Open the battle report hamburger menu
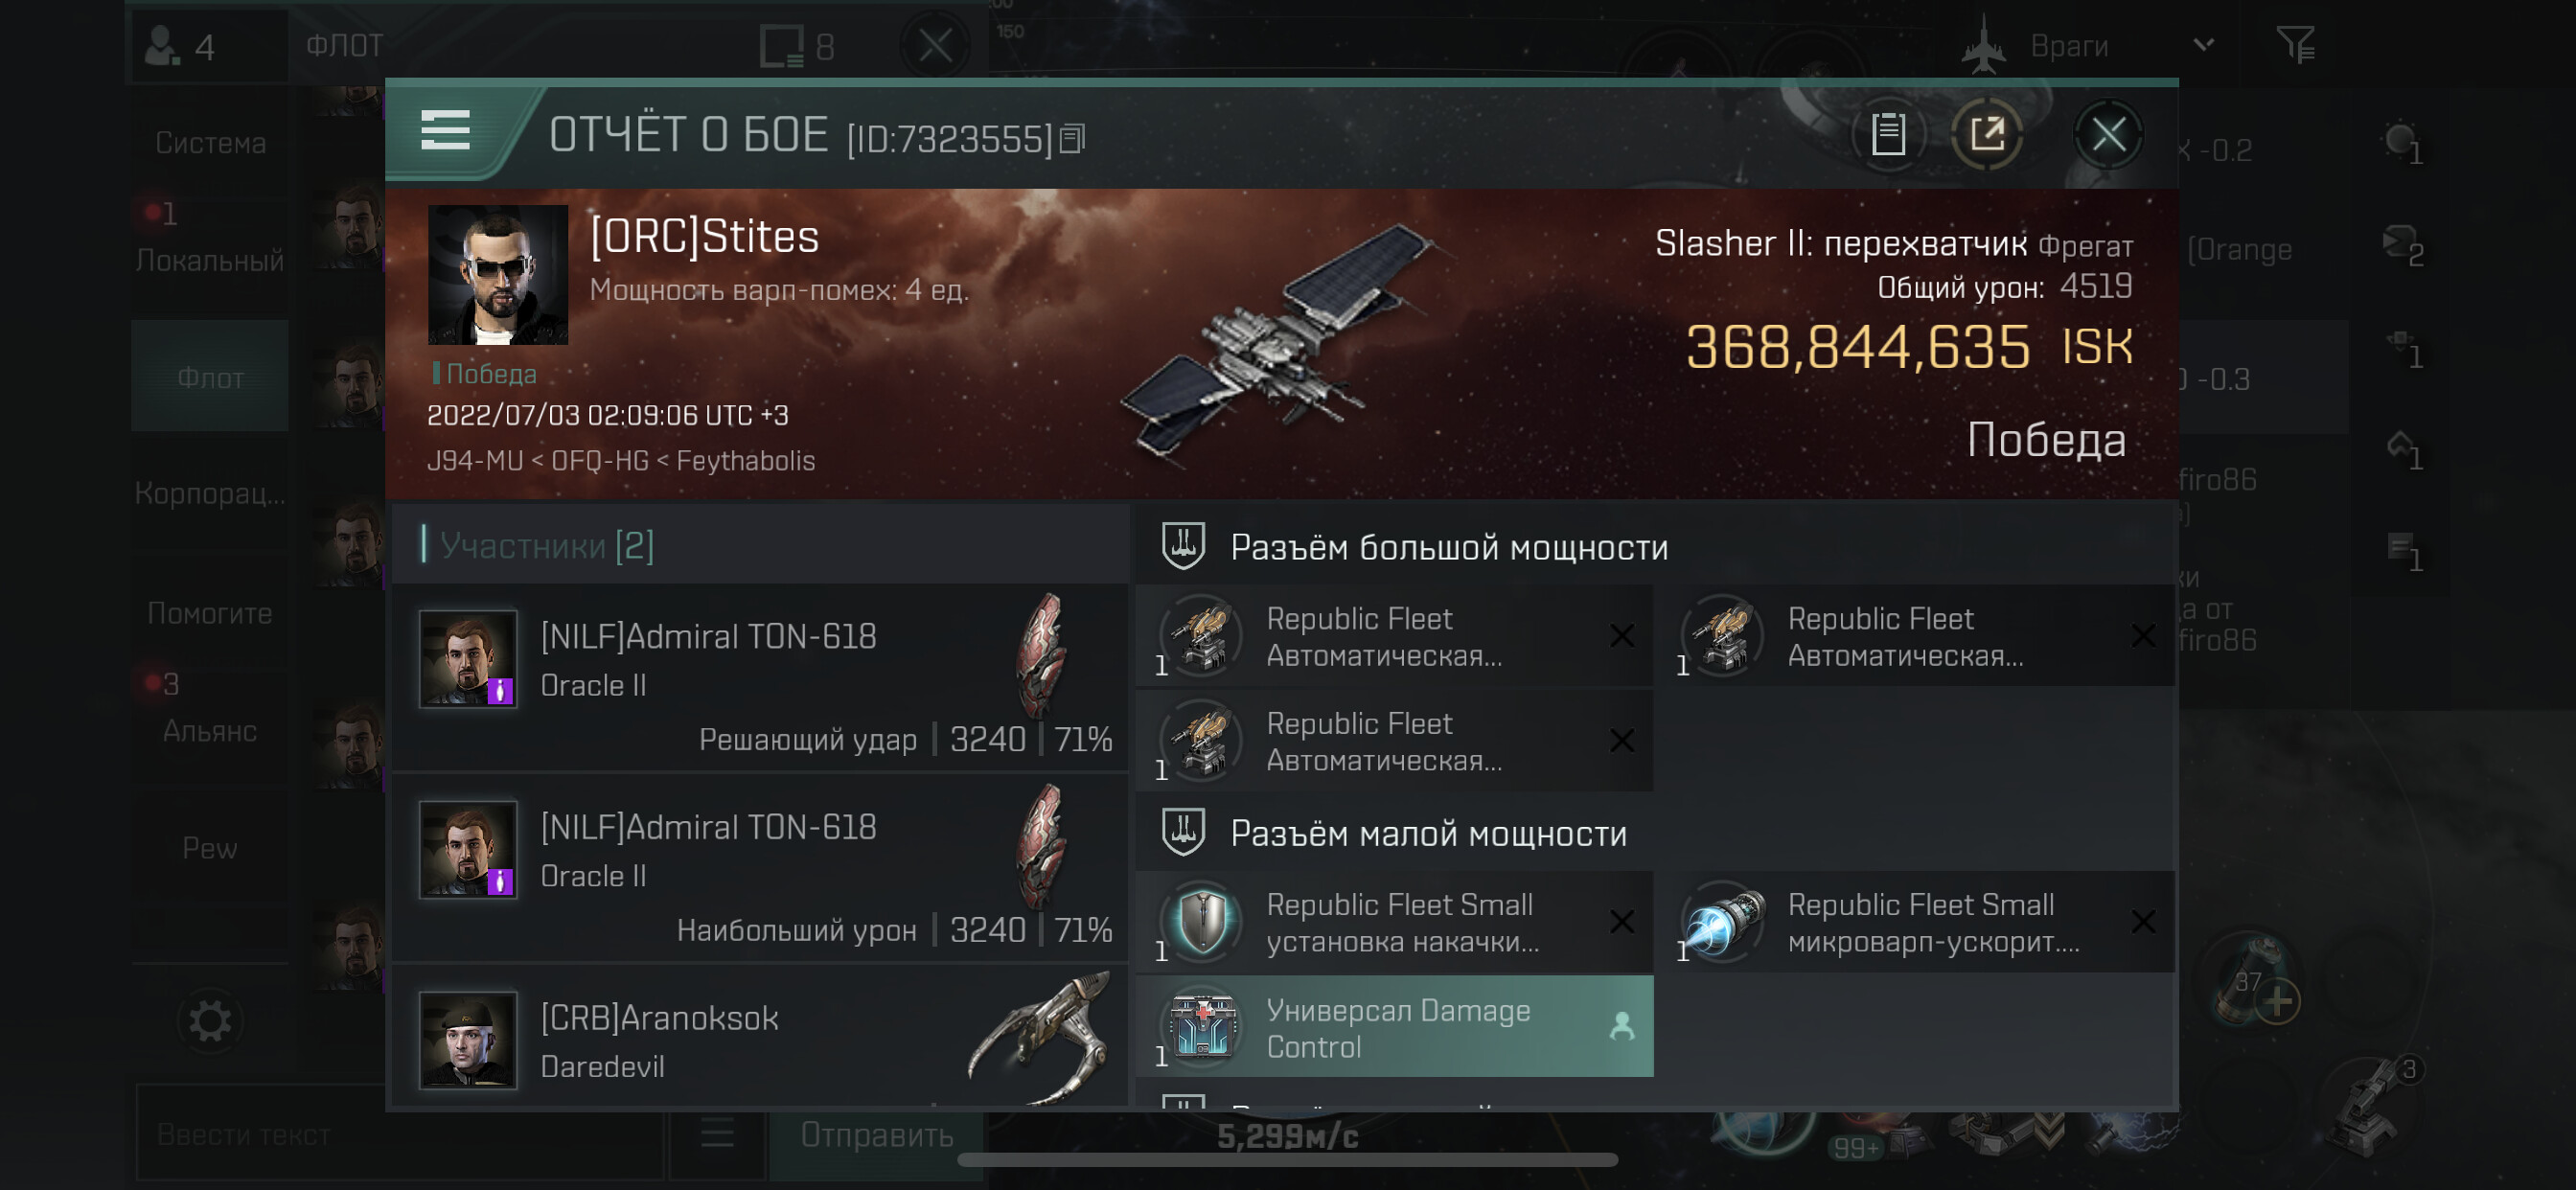The image size is (2576, 1190). tap(445, 131)
